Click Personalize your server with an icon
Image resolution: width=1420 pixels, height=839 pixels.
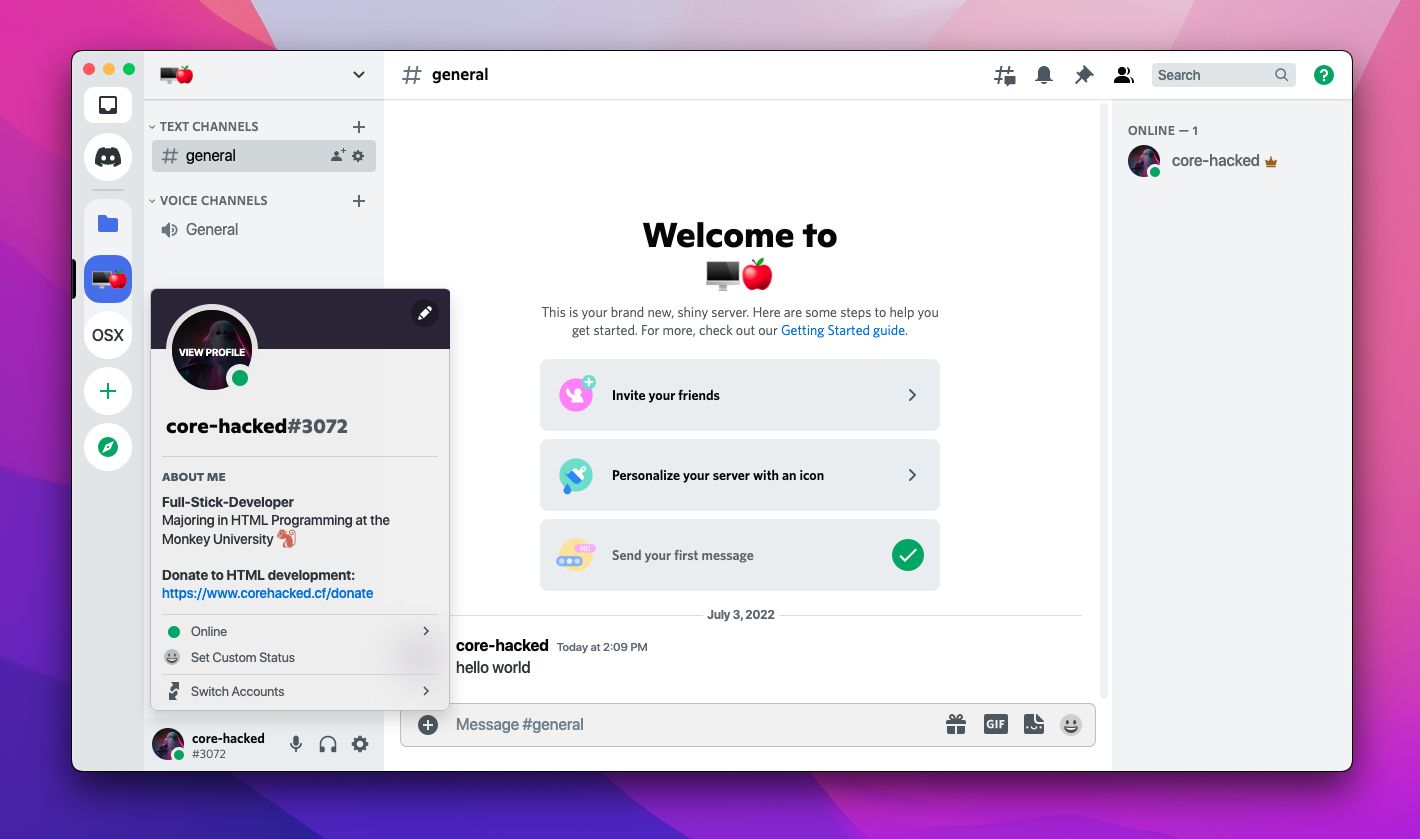point(740,475)
